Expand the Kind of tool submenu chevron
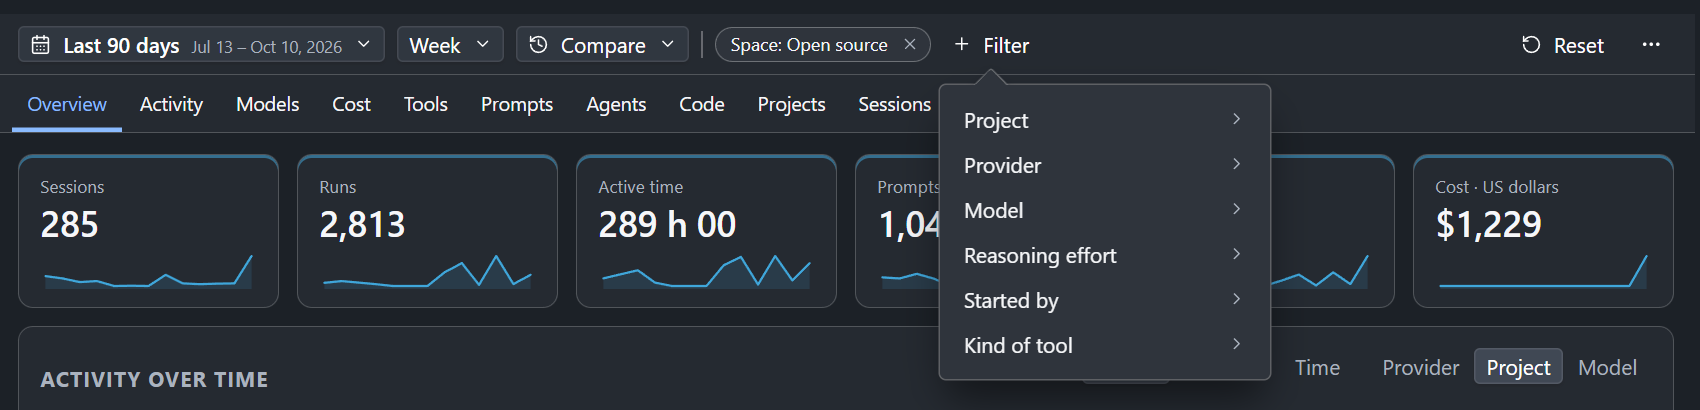The image size is (1700, 410). pos(1237,344)
